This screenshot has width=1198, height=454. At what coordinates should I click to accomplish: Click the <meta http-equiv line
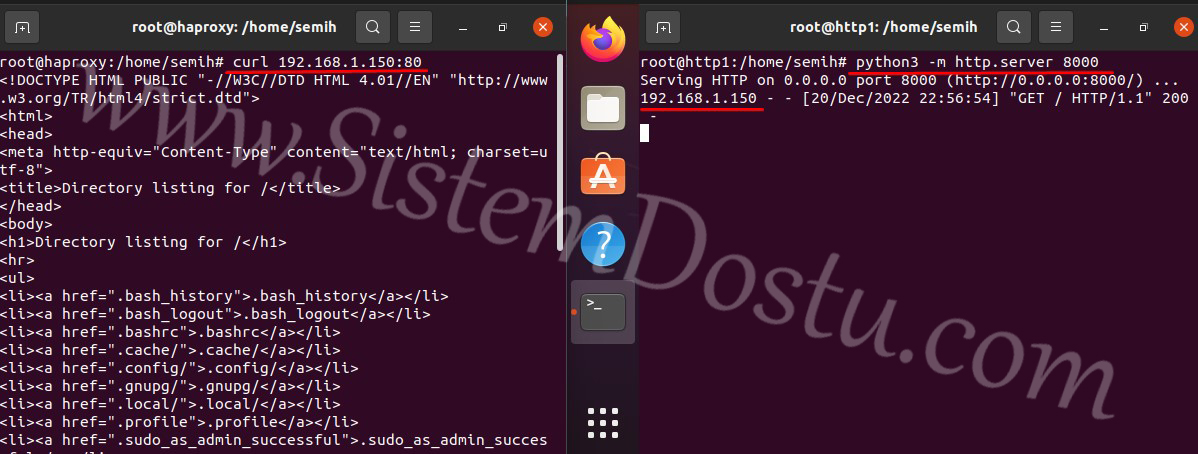pyautogui.click(x=274, y=152)
